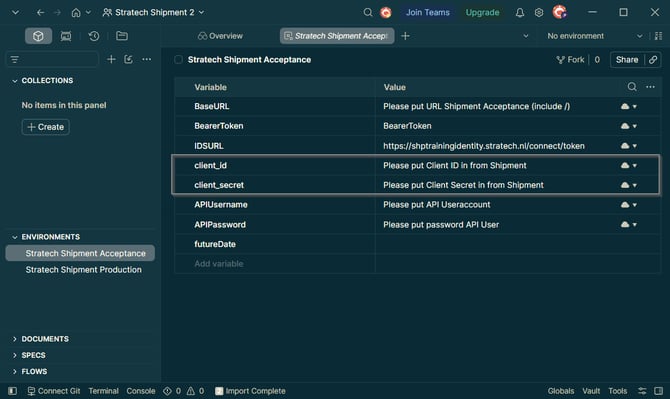The height and width of the screenshot is (399, 670).
Task: Open the settings gear icon
Action: pyautogui.click(x=539, y=12)
